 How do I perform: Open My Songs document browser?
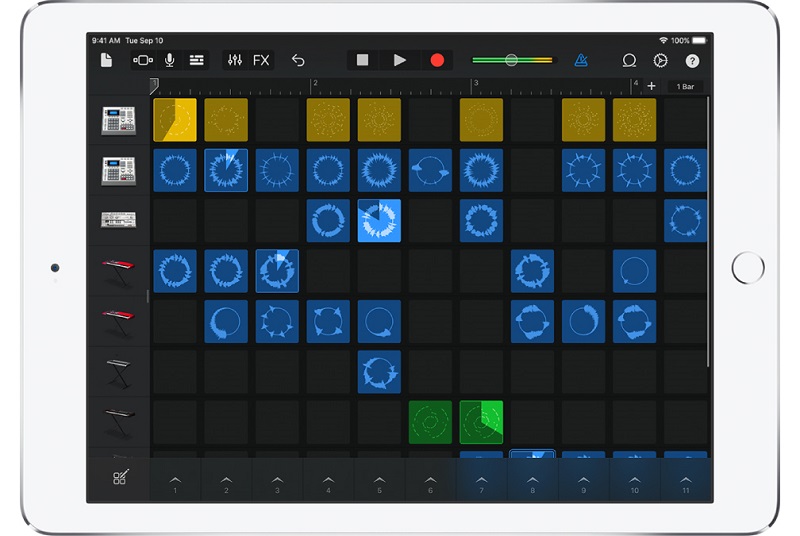point(106,60)
